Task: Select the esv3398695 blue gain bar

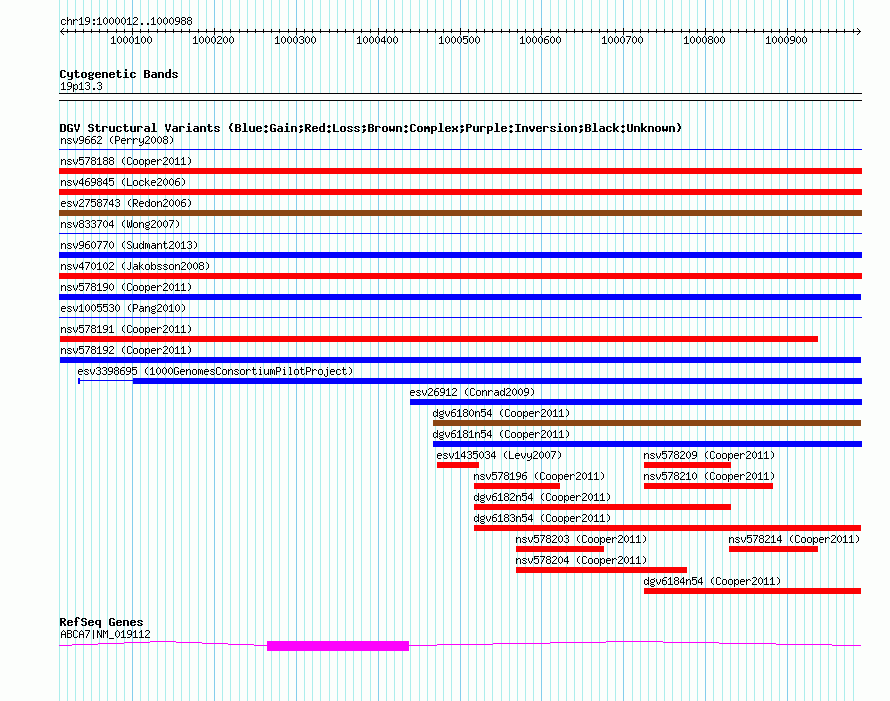Action: point(497,381)
